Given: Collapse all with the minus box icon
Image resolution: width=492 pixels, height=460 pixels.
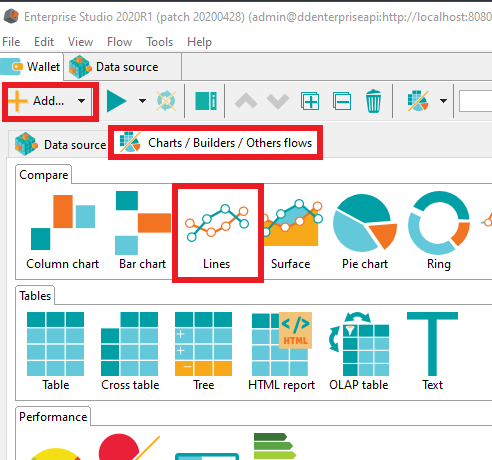Looking at the screenshot, I should (342, 101).
